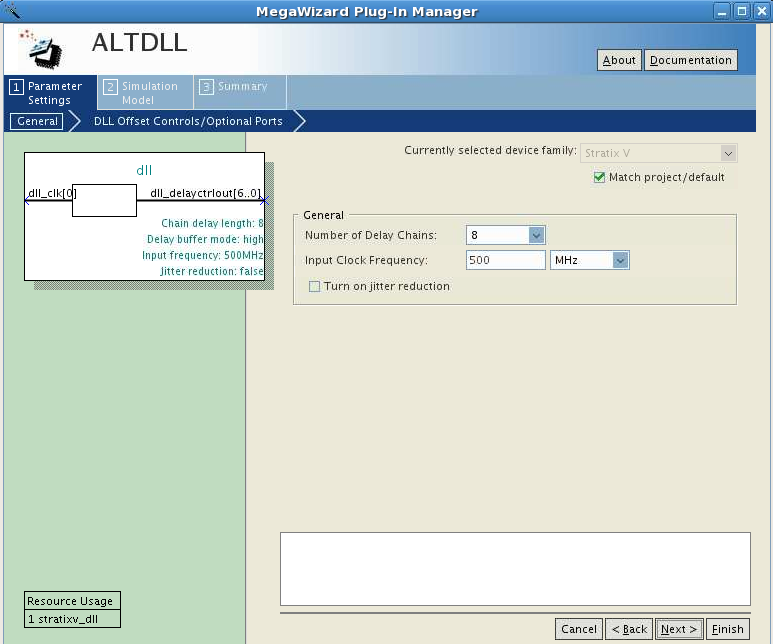
Task: Click the Delay buffer mode: high text
Action: pos(205,239)
